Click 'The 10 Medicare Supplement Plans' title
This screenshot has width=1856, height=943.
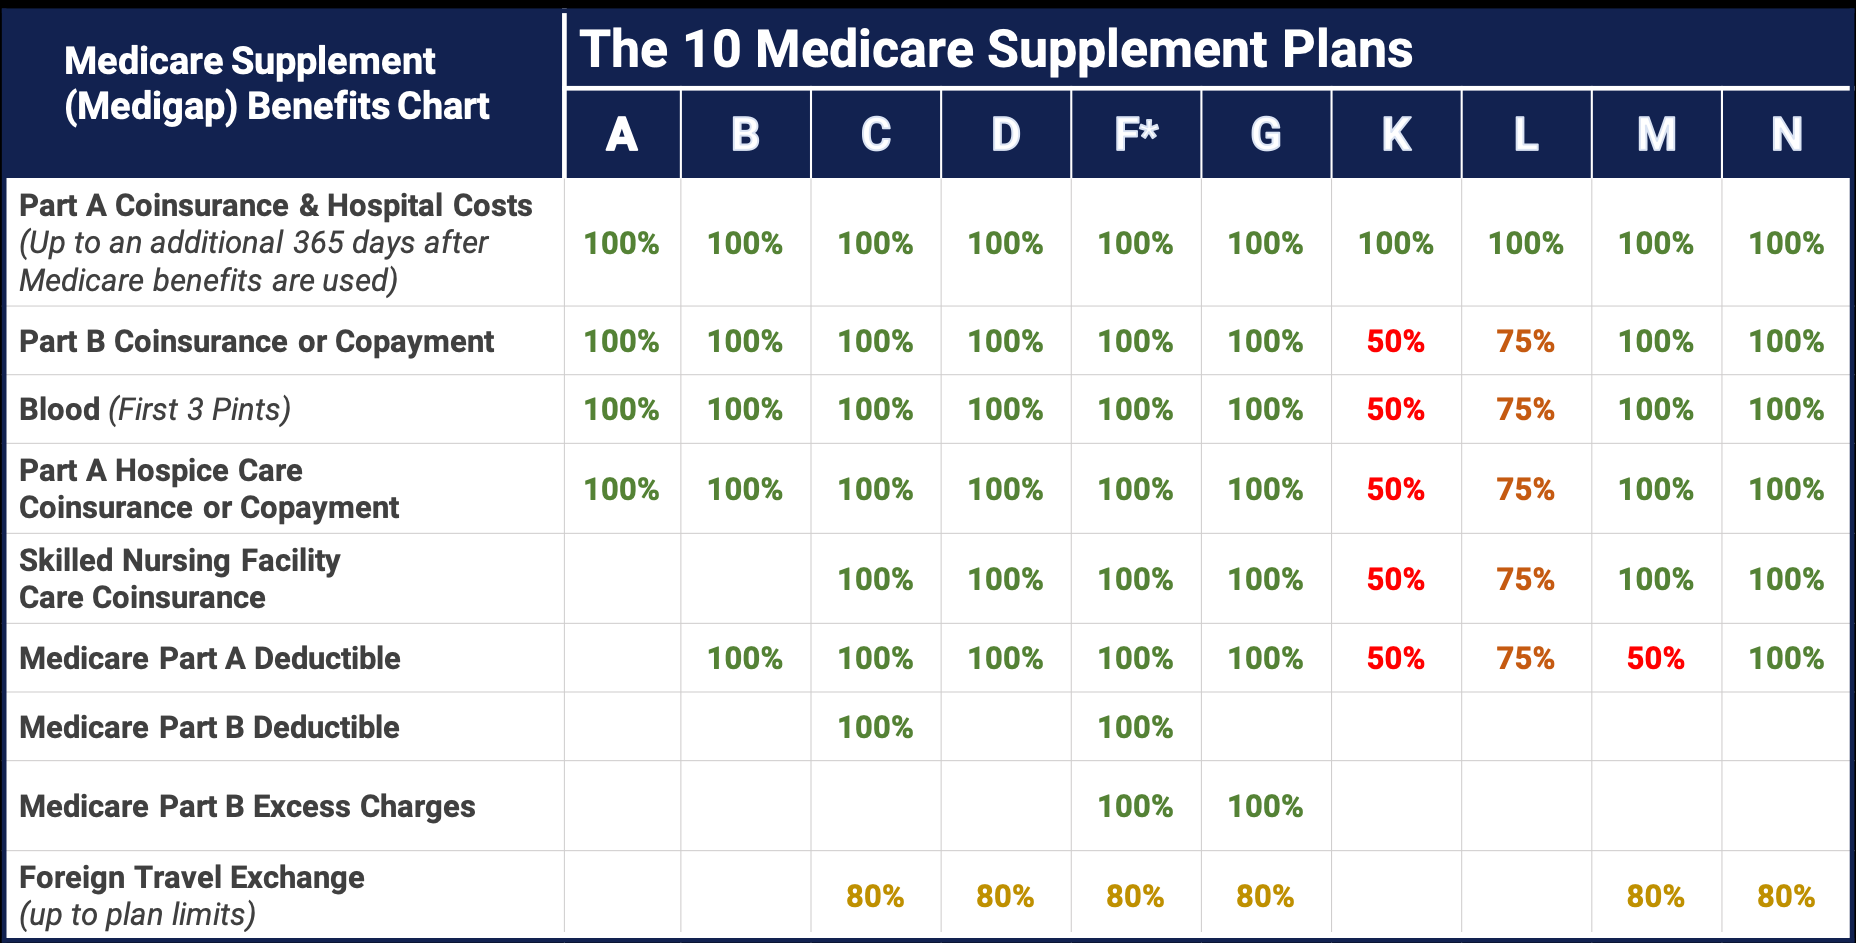pyautogui.click(x=996, y=49)
